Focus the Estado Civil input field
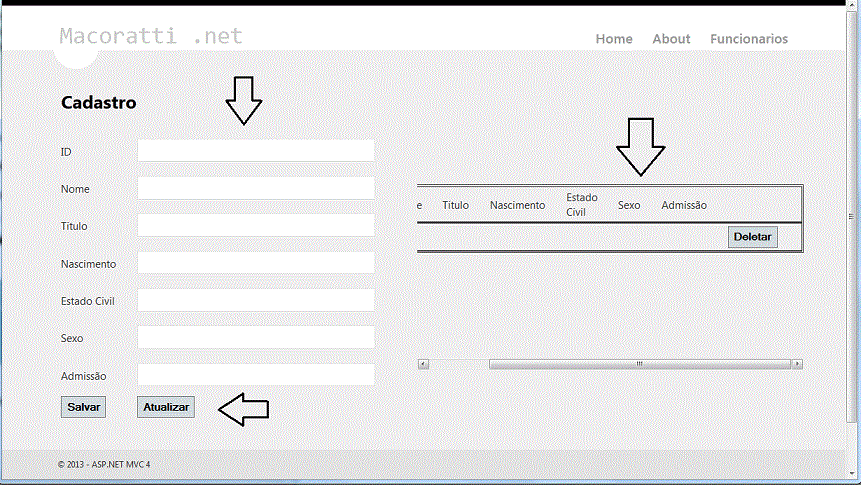The image size is (861, 485). click(256, 300)
